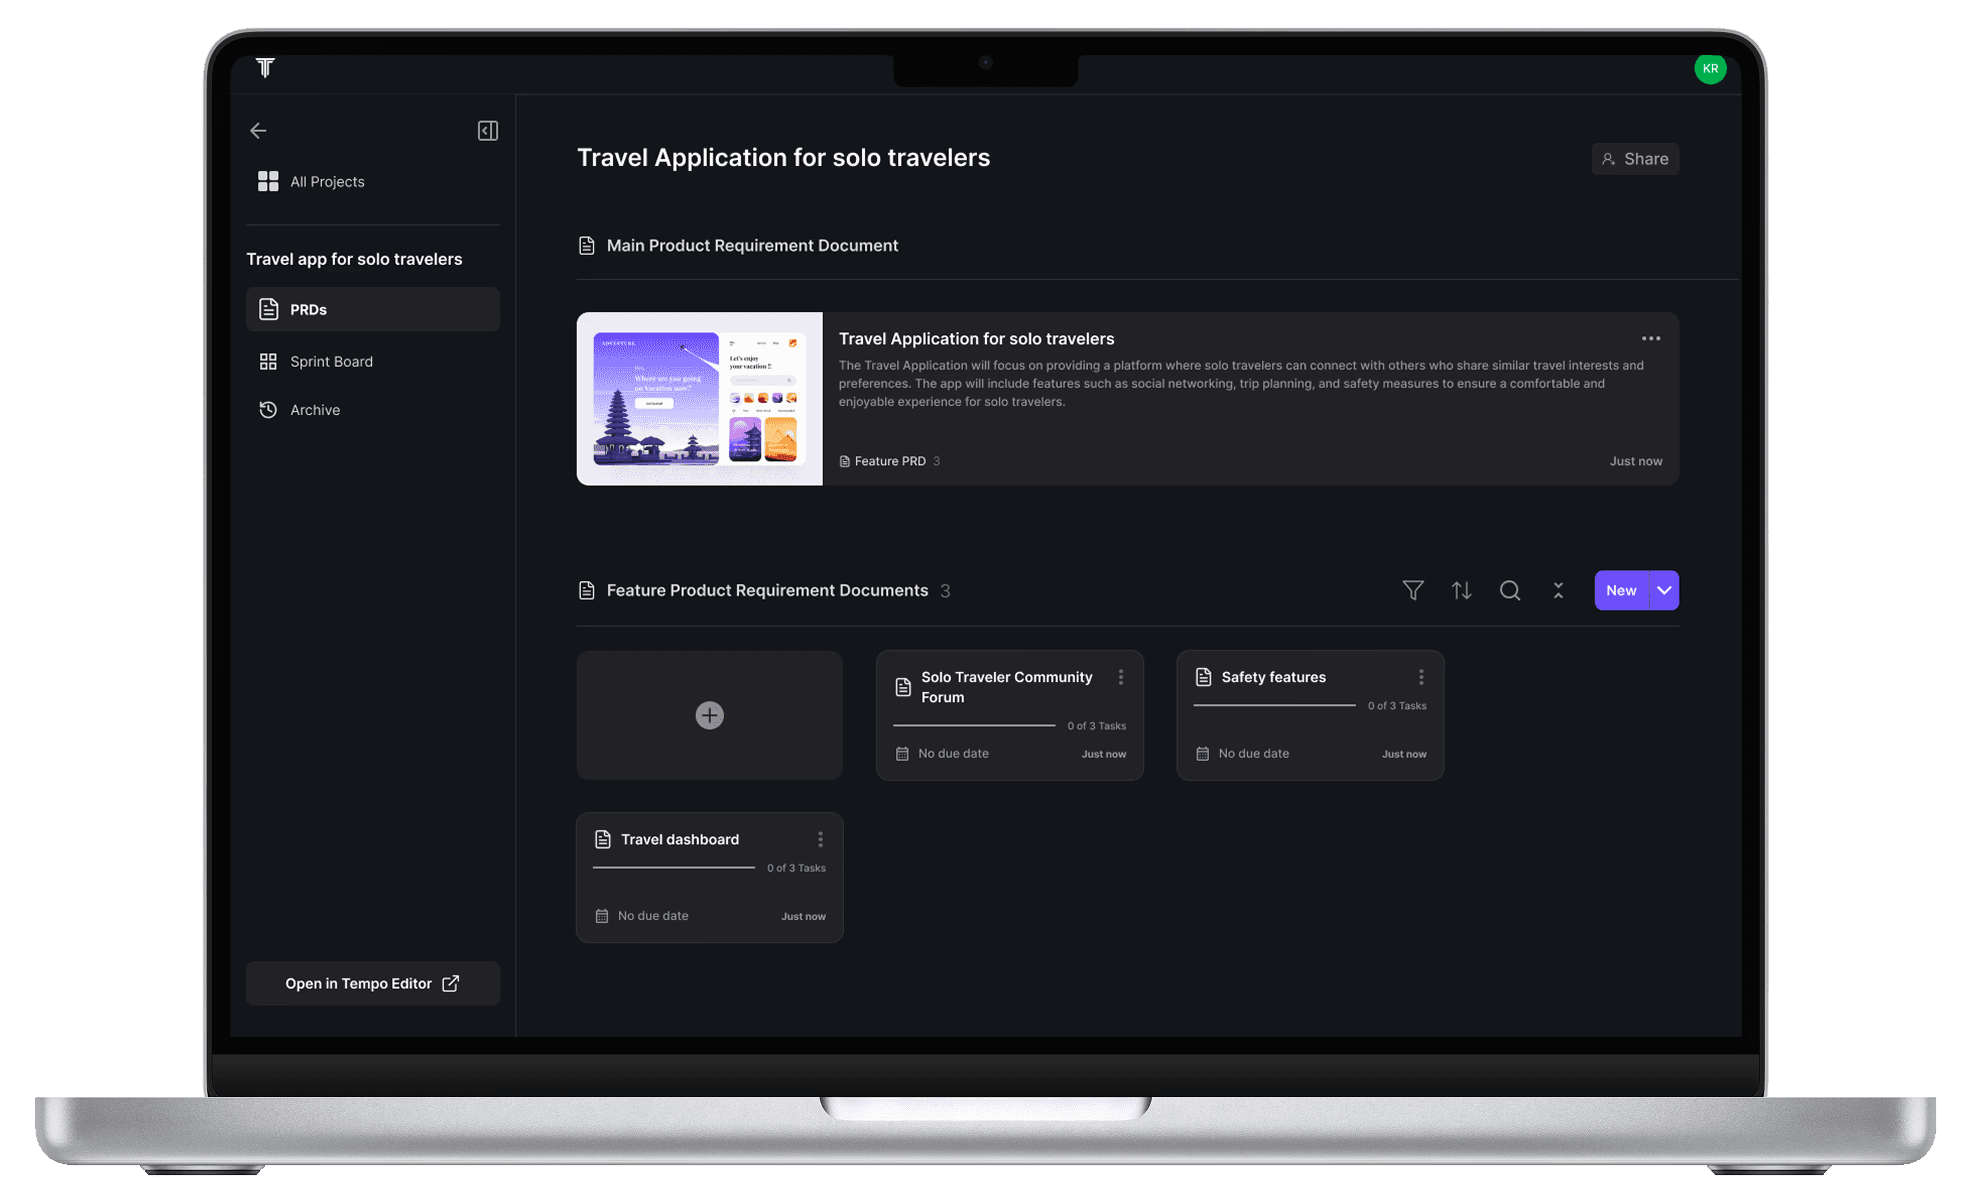Open the KR user avatar
The height and width of the screenshot is (1187, 1972).
click(x=1709, y=69)
